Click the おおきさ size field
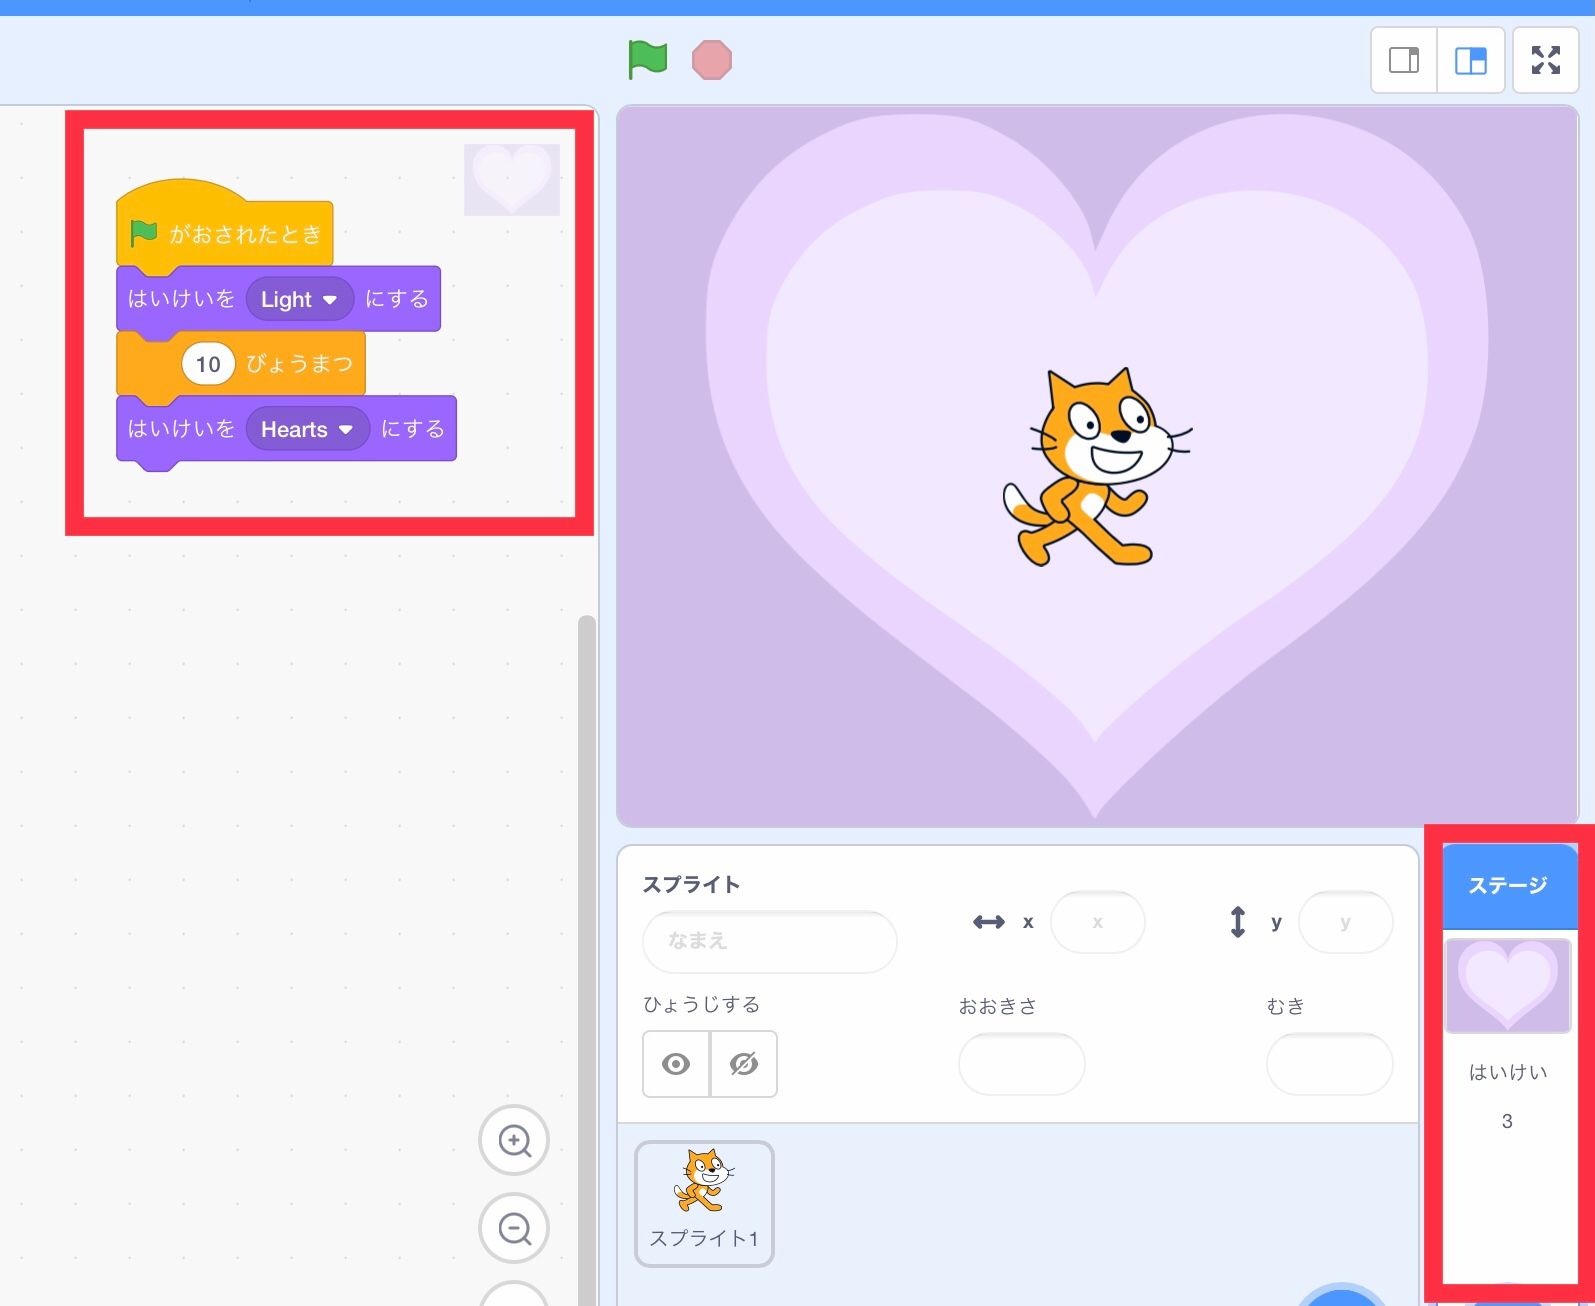The image size is (1595, 1306). click(x=1021, y=1064)
